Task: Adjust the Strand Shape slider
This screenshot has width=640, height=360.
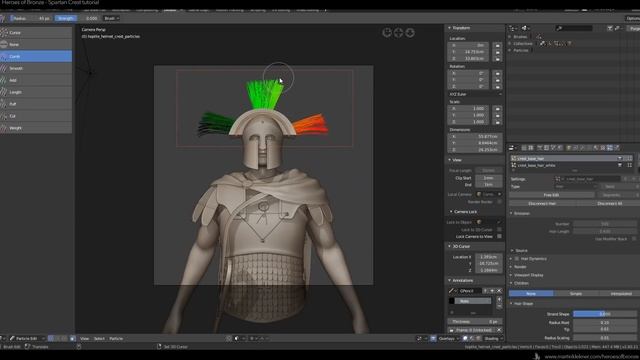Action: 605,314
